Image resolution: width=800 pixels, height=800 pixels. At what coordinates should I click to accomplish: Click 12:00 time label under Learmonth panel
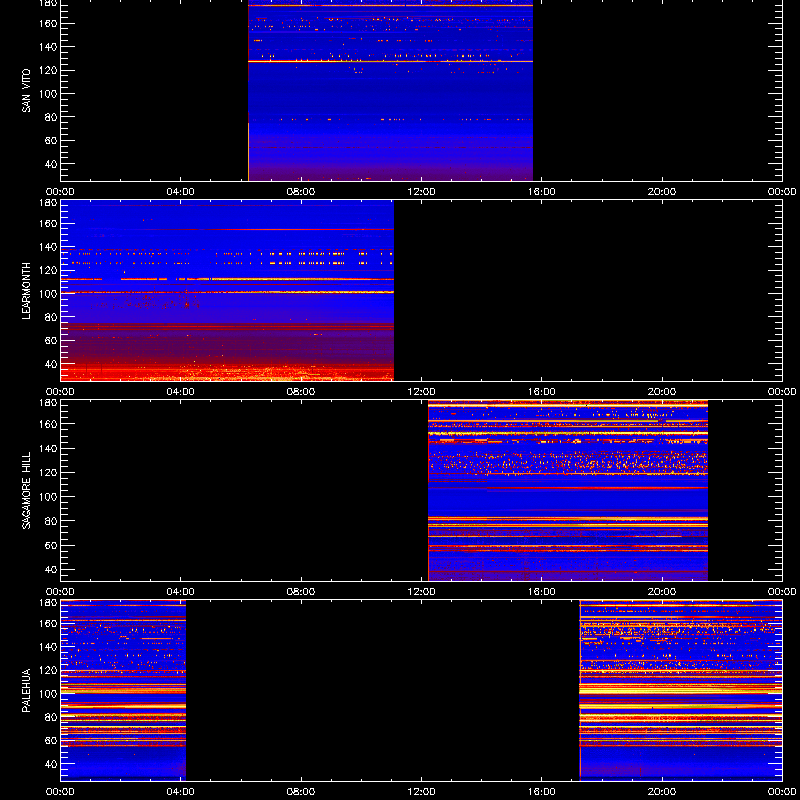coord(421,392)
